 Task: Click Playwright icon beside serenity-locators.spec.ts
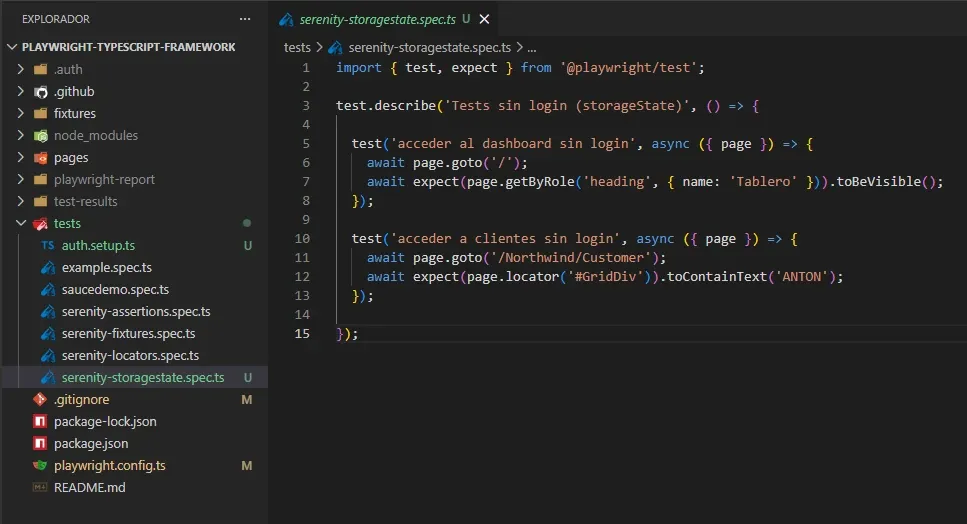(x=48, y=356)
